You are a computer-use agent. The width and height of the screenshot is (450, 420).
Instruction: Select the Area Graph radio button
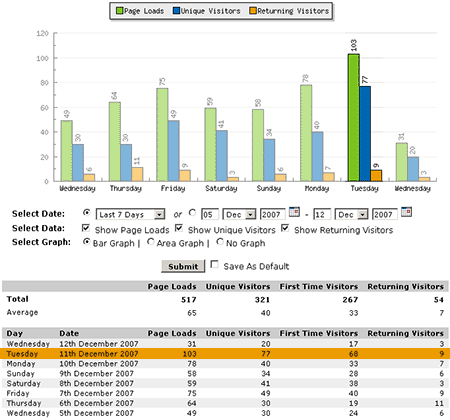(x=151, y=242)
